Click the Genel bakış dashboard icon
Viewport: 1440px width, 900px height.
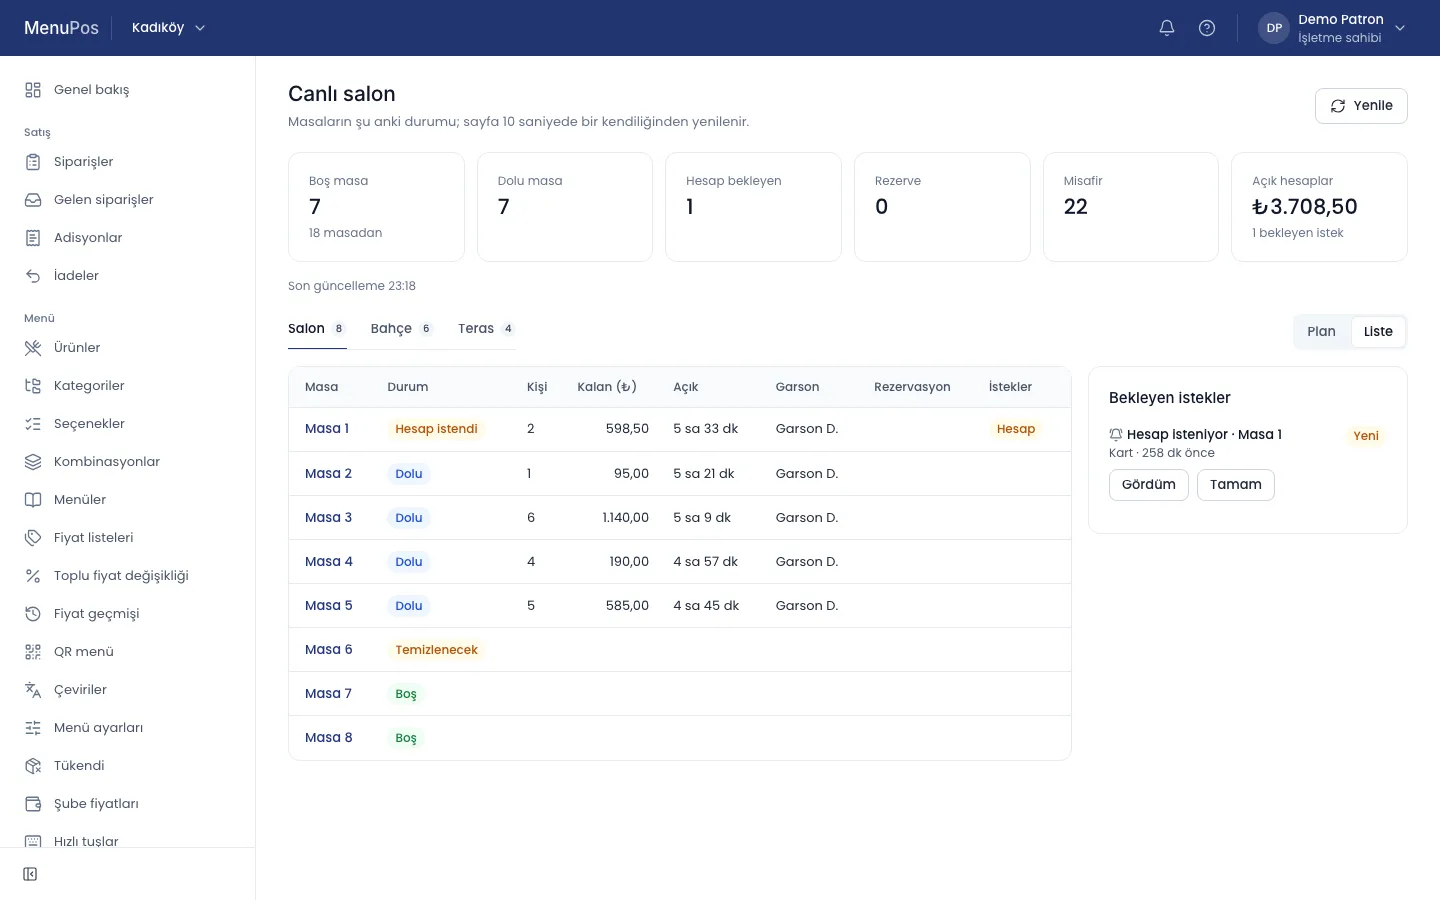click(33, 90)
